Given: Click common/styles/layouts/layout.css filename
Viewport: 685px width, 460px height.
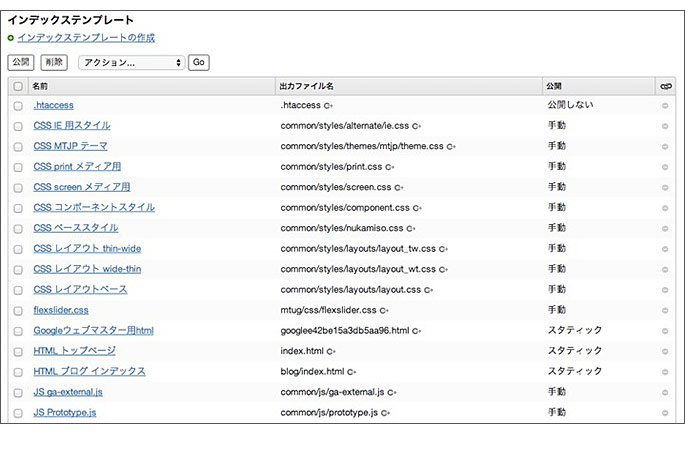Looking at the screenshot, I should point(351,290).
